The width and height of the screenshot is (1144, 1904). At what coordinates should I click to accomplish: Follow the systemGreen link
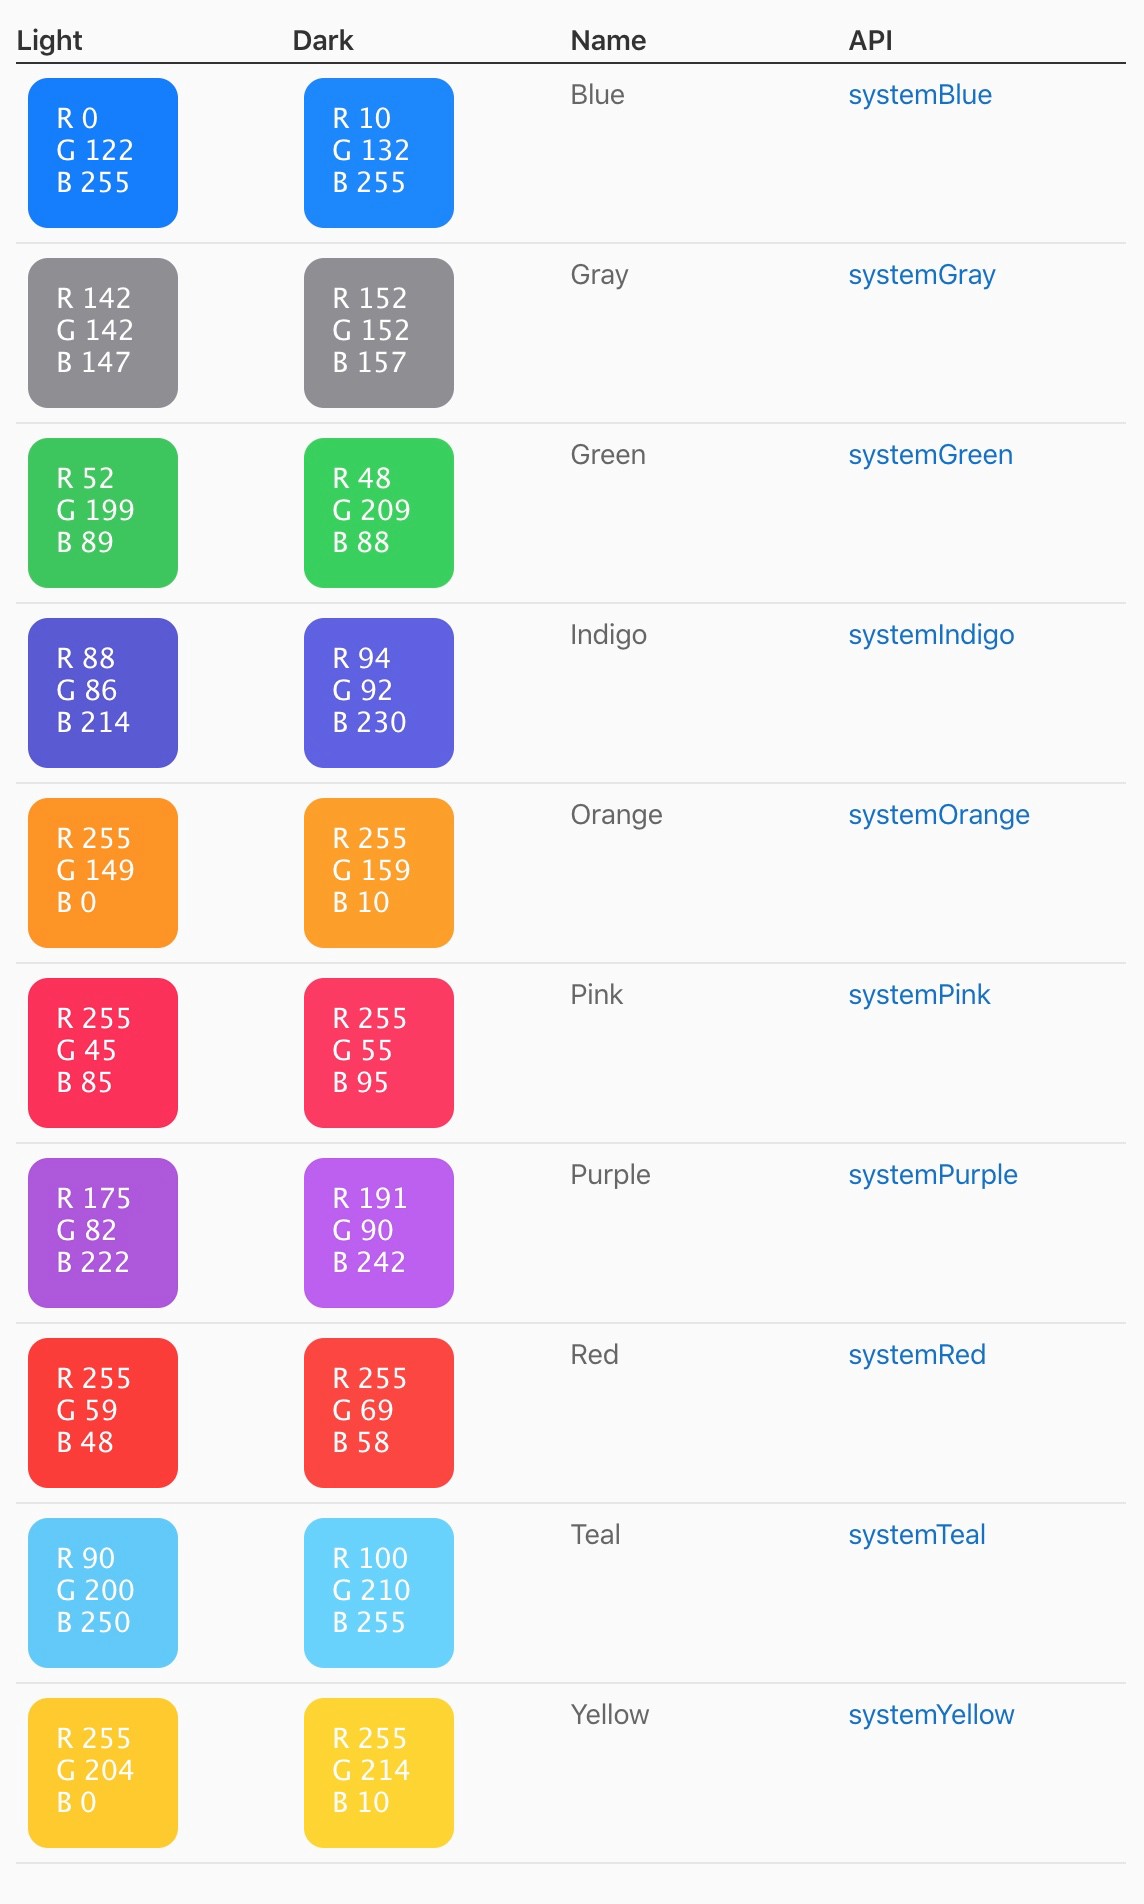930,455
